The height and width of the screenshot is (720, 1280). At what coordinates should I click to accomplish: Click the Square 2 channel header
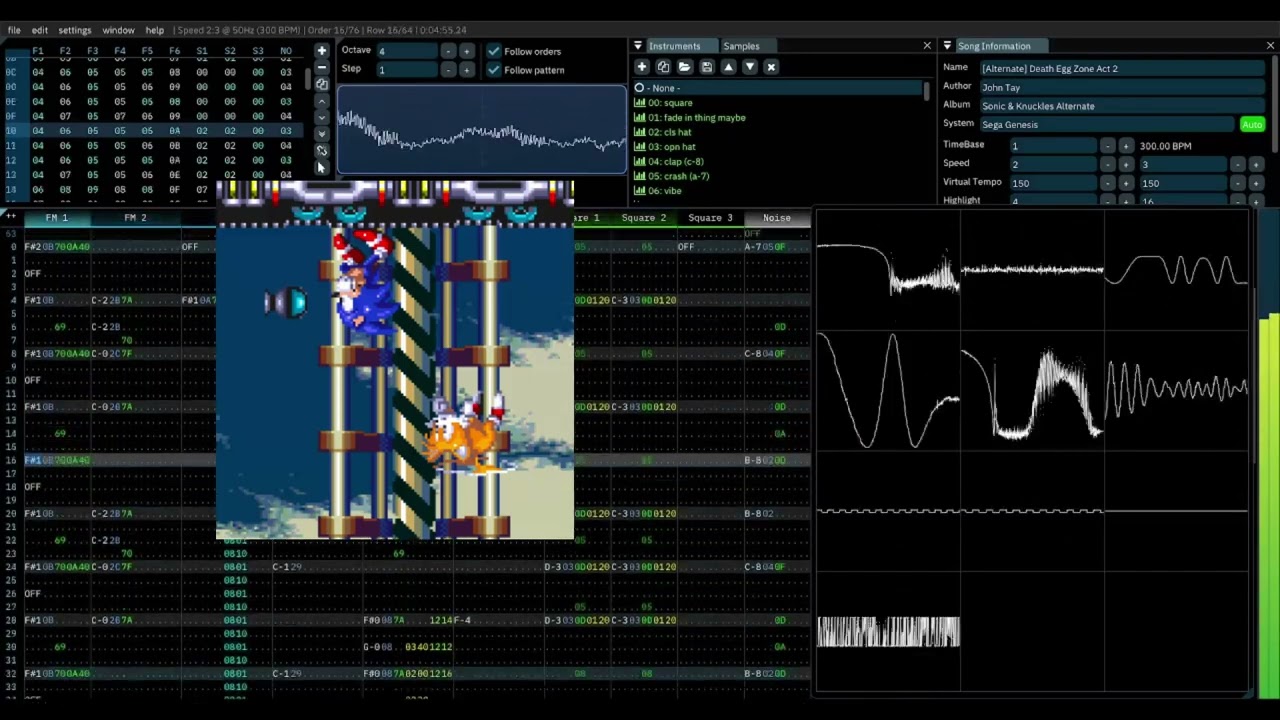click(643, 218)
